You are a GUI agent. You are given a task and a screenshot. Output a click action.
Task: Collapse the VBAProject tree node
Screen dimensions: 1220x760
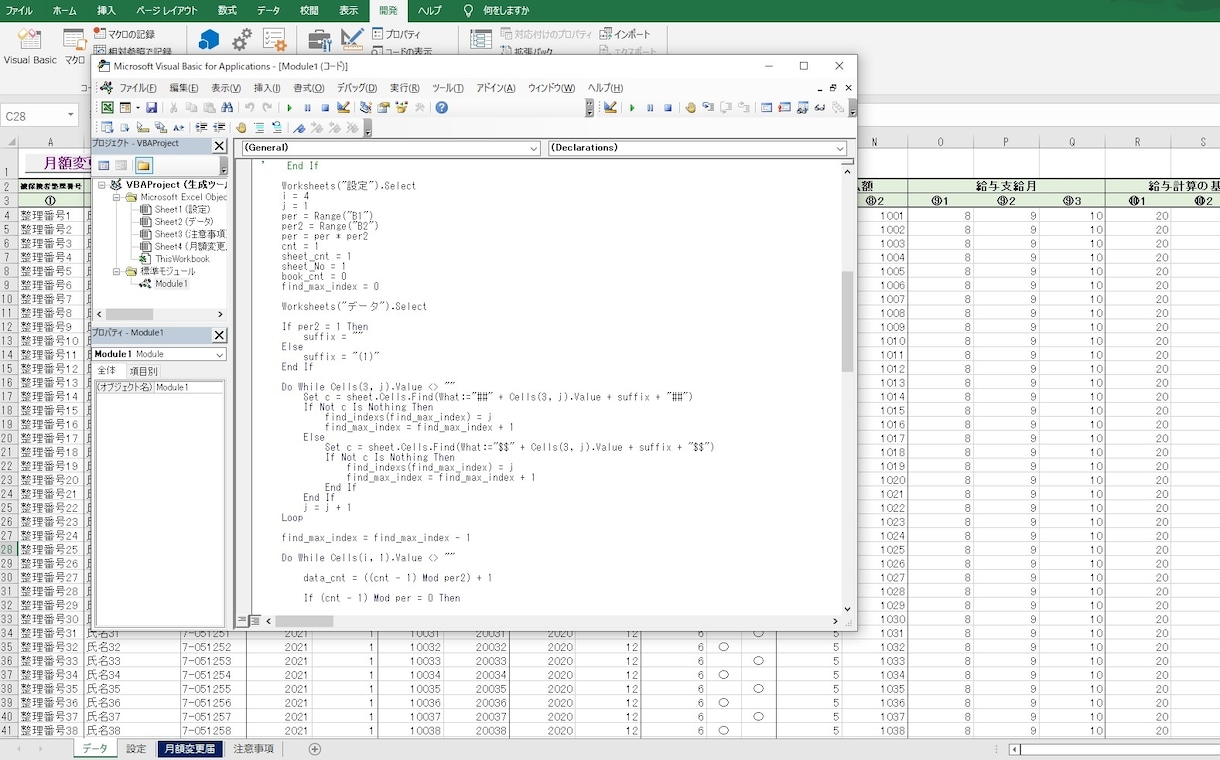click(102, 184)
